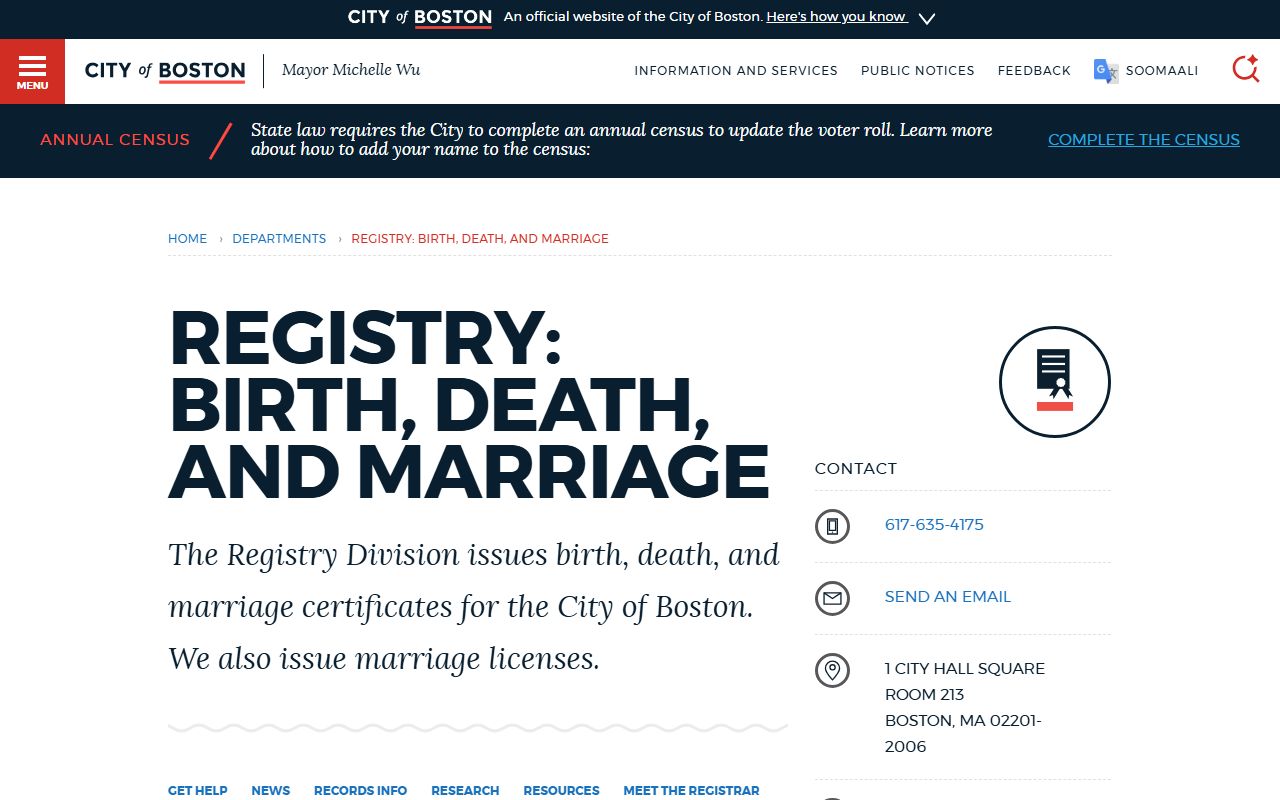Jump to Research section tab
The height and width of the screenshot is (800, 1280).
coord(465,790)
